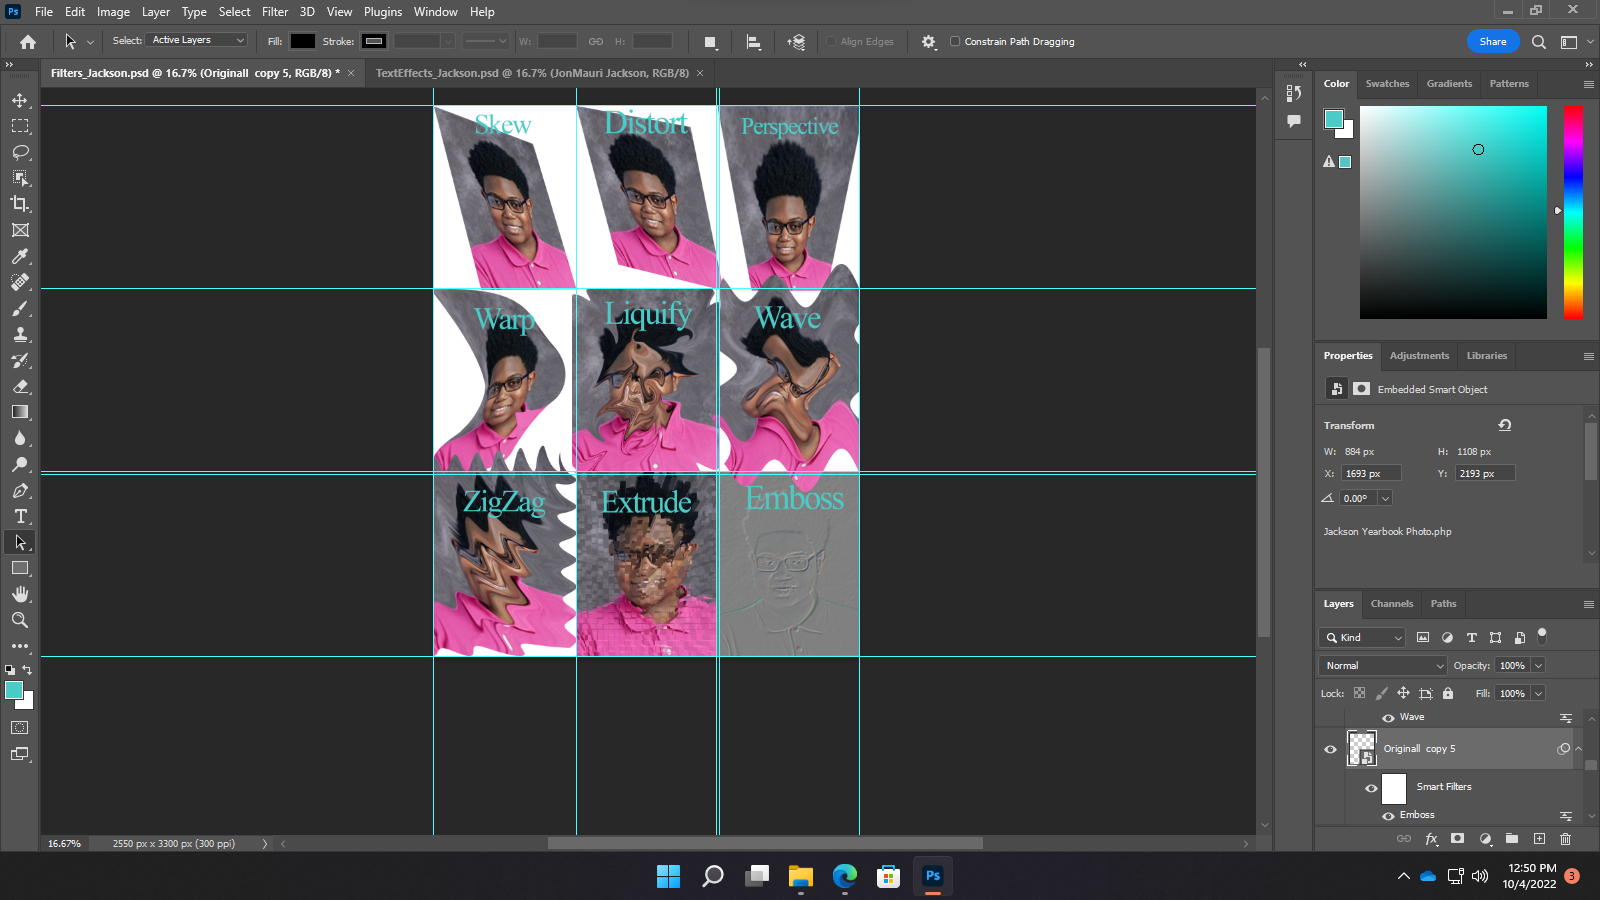
Task: Click the Fill color swatch in options bar
Action: click(303, 41)
